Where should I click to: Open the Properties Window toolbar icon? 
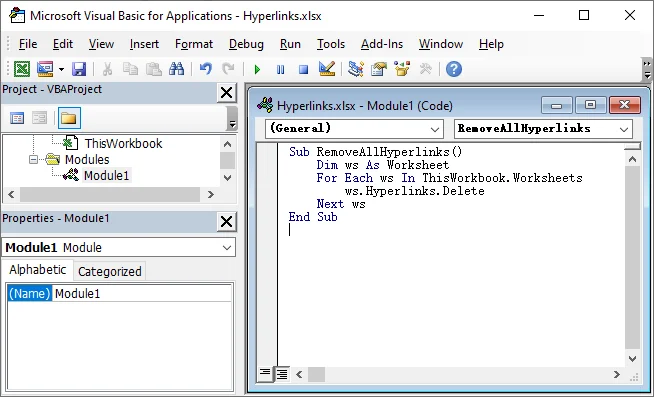pos(379,69)
